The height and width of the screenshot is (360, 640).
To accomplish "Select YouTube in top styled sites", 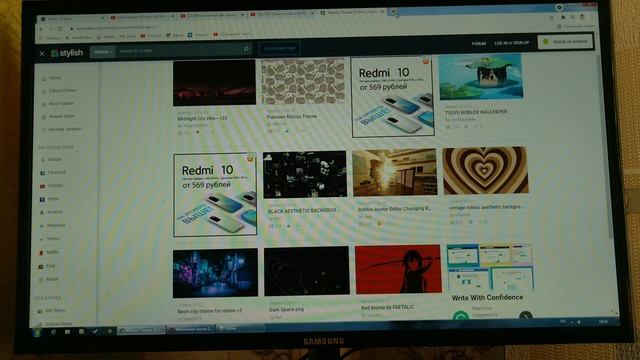I will (52, 186).
